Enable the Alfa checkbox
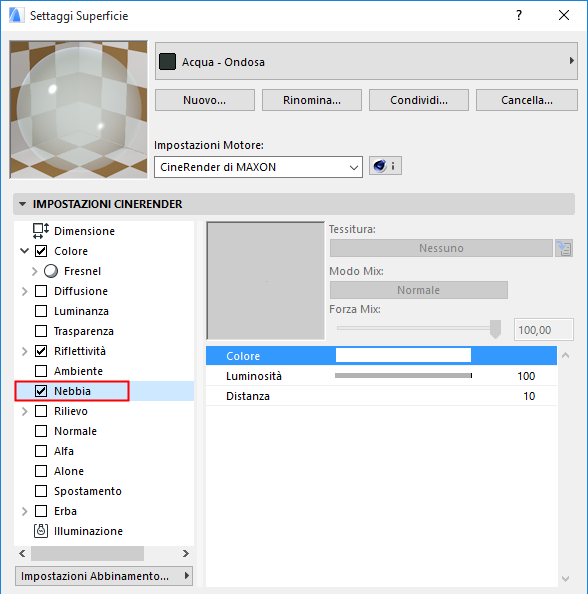Image resolution: width=588 pixels, height=594 pixels. coord(41,451)
